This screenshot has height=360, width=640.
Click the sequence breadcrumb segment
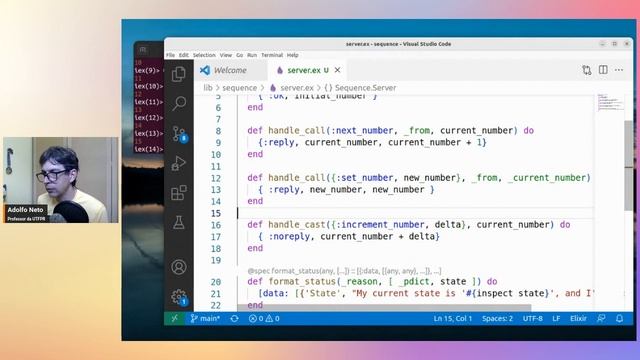pos(240,88)
